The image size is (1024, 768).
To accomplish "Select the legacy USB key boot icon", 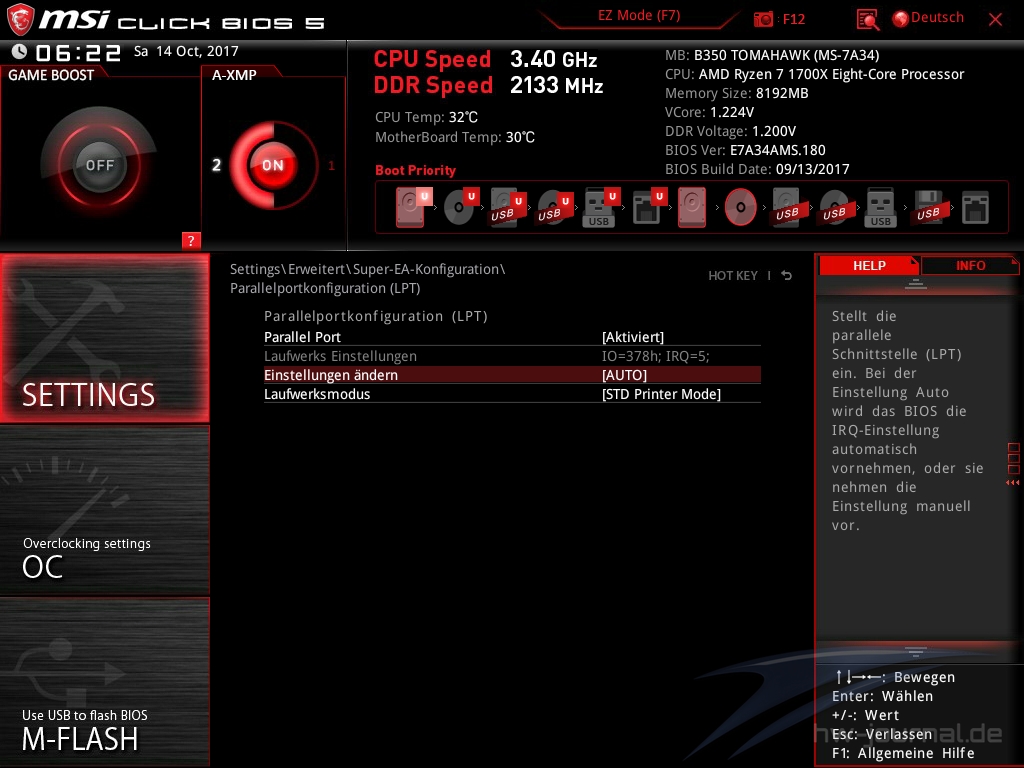I will 880,207.
